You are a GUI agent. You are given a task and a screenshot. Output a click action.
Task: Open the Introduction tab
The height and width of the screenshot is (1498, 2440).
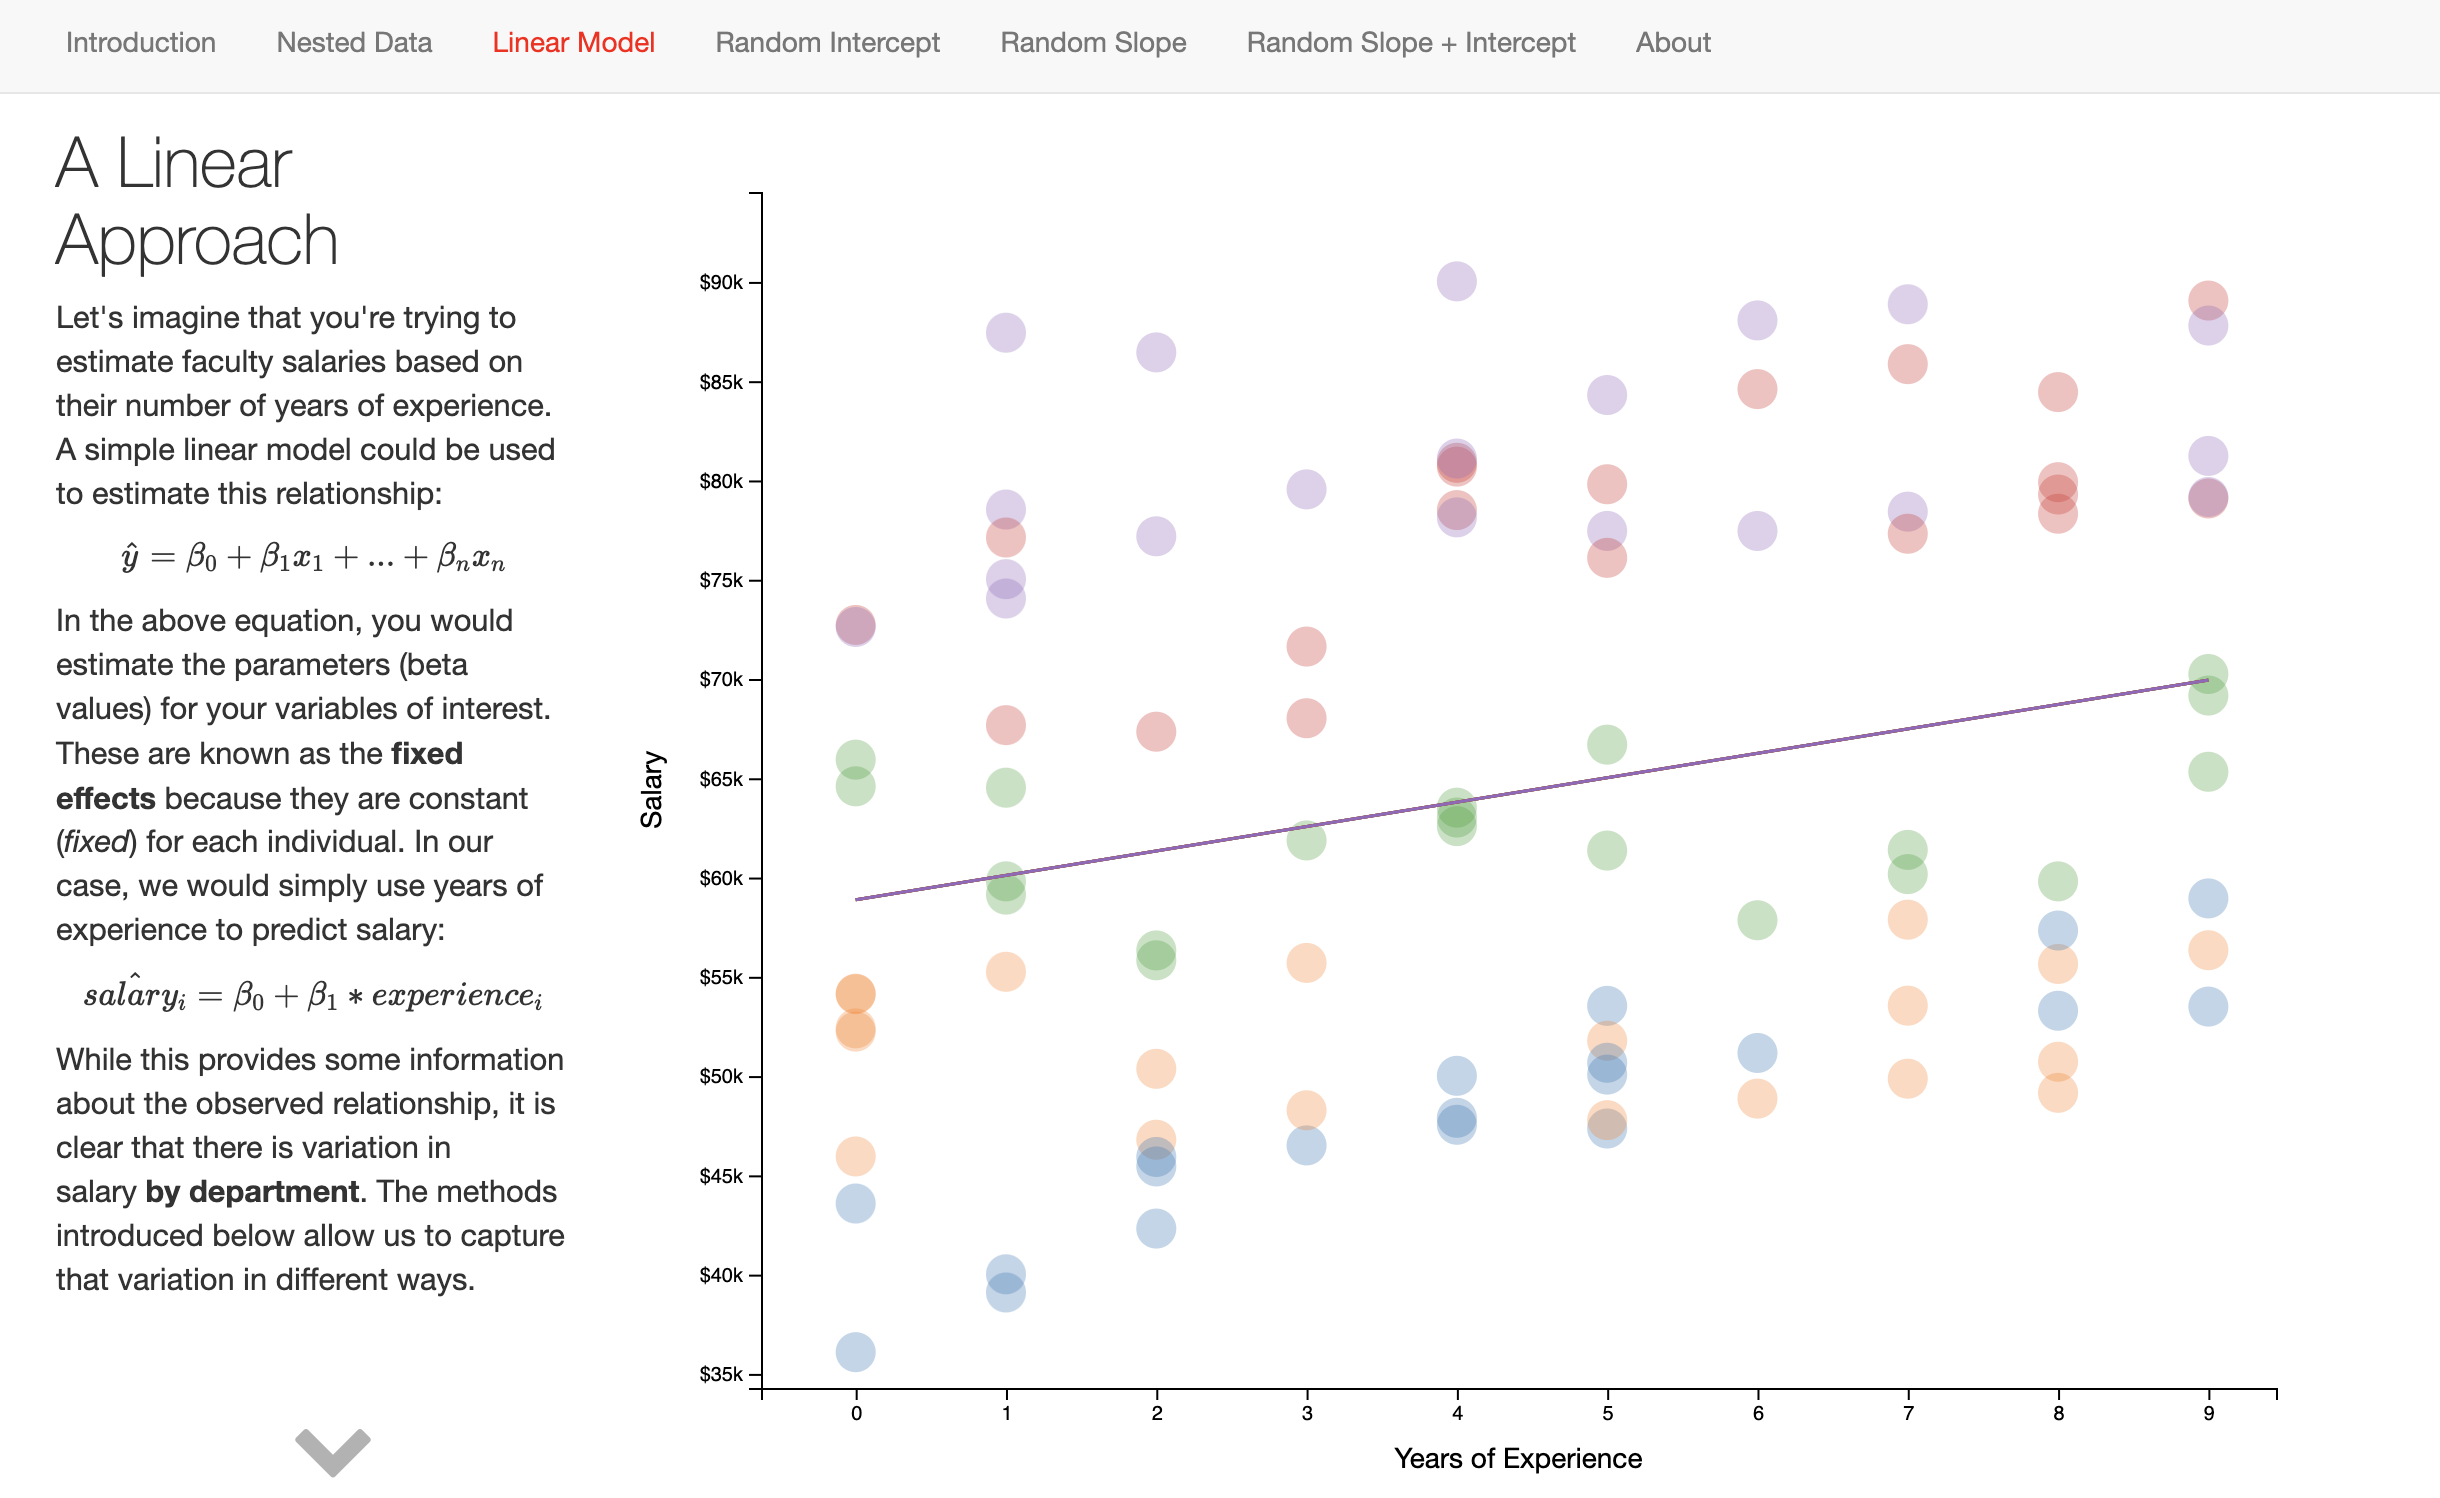click(x=141, y=43)
